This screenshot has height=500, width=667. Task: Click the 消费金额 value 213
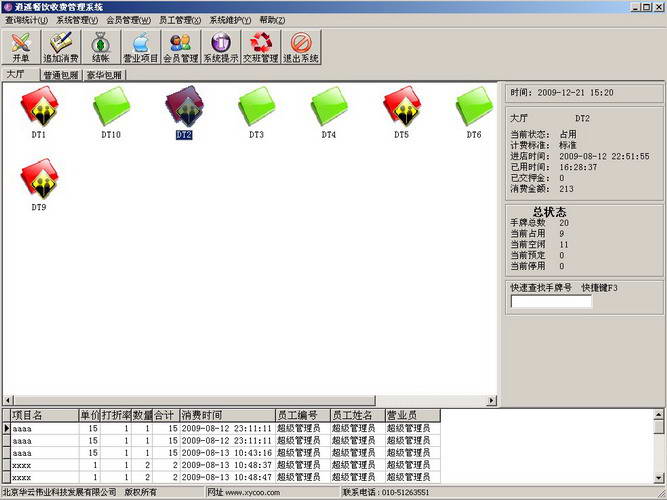point(567,189)
